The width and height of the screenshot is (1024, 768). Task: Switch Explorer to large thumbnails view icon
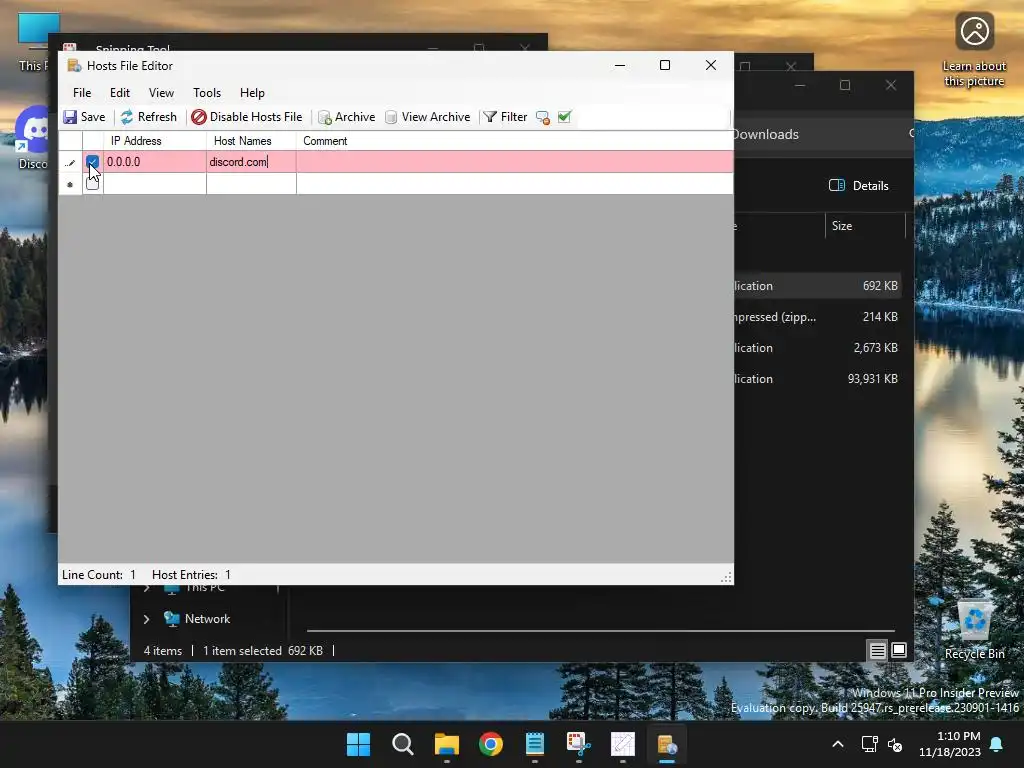coord(899,650)
